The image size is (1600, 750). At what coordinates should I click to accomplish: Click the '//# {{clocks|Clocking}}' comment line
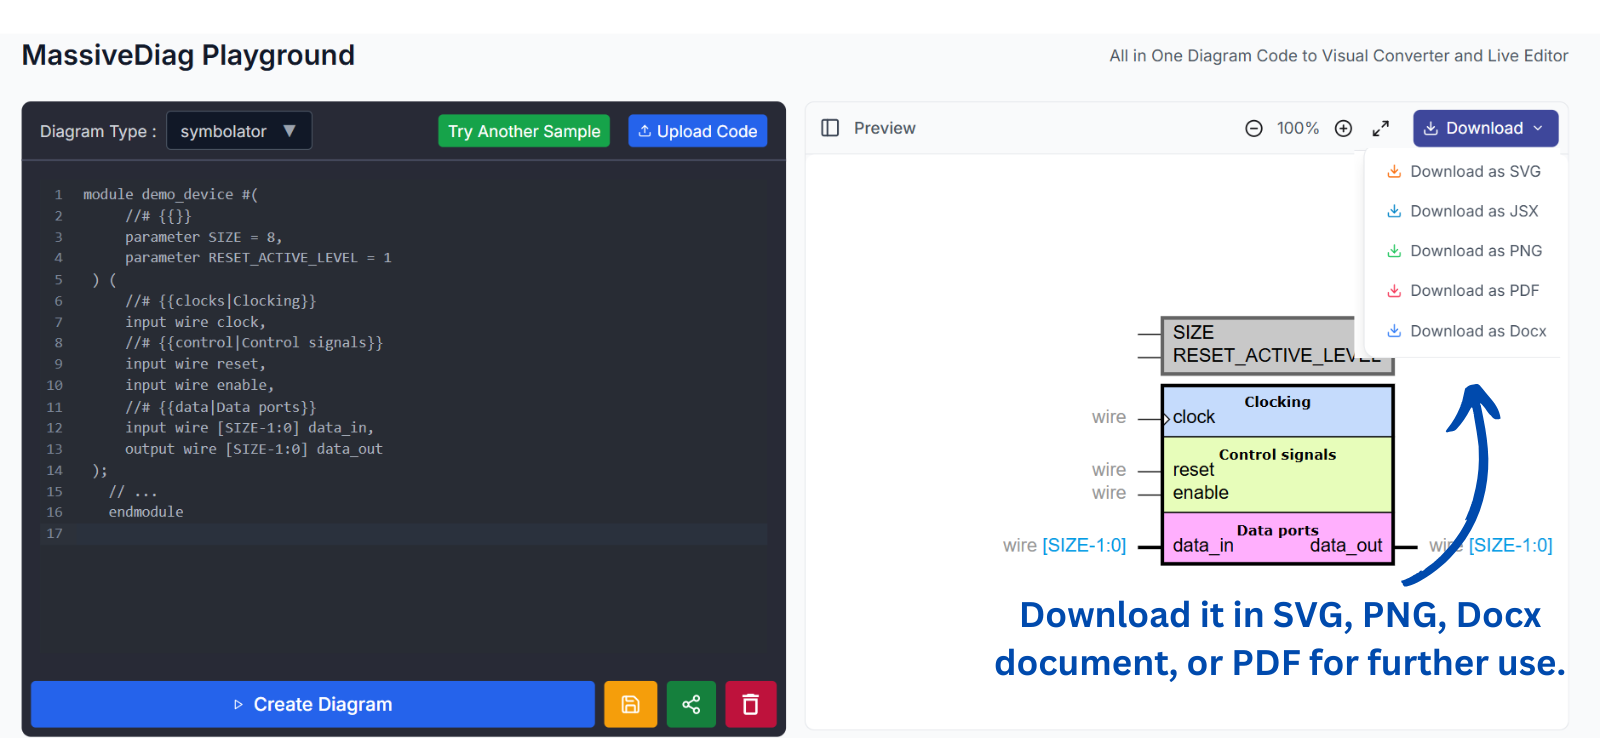220,301
